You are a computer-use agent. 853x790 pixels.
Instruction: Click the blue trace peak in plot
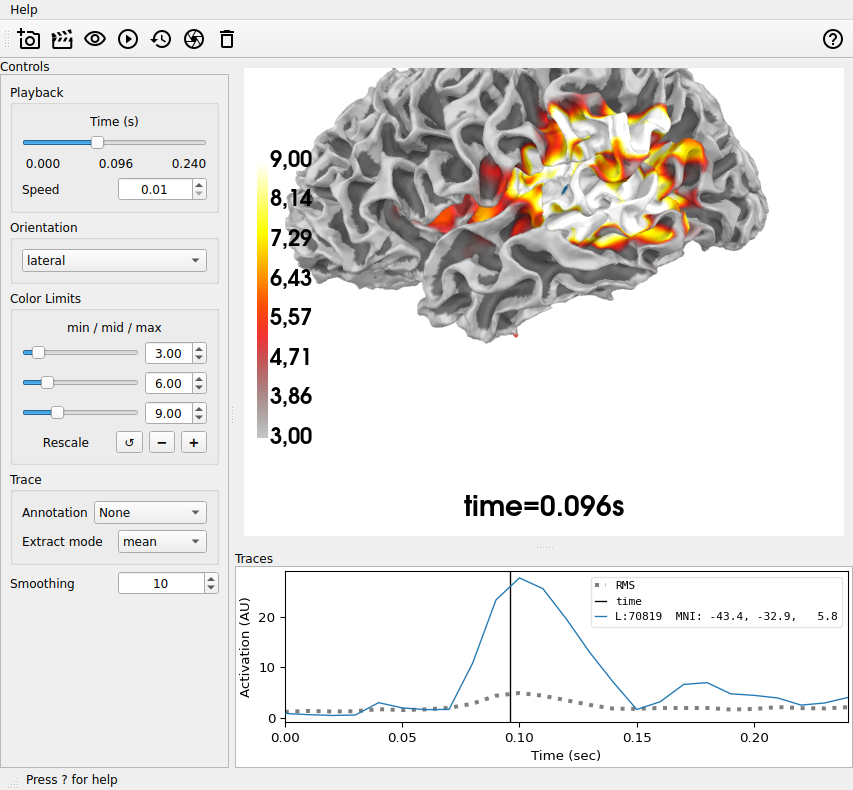click(520, 578)
